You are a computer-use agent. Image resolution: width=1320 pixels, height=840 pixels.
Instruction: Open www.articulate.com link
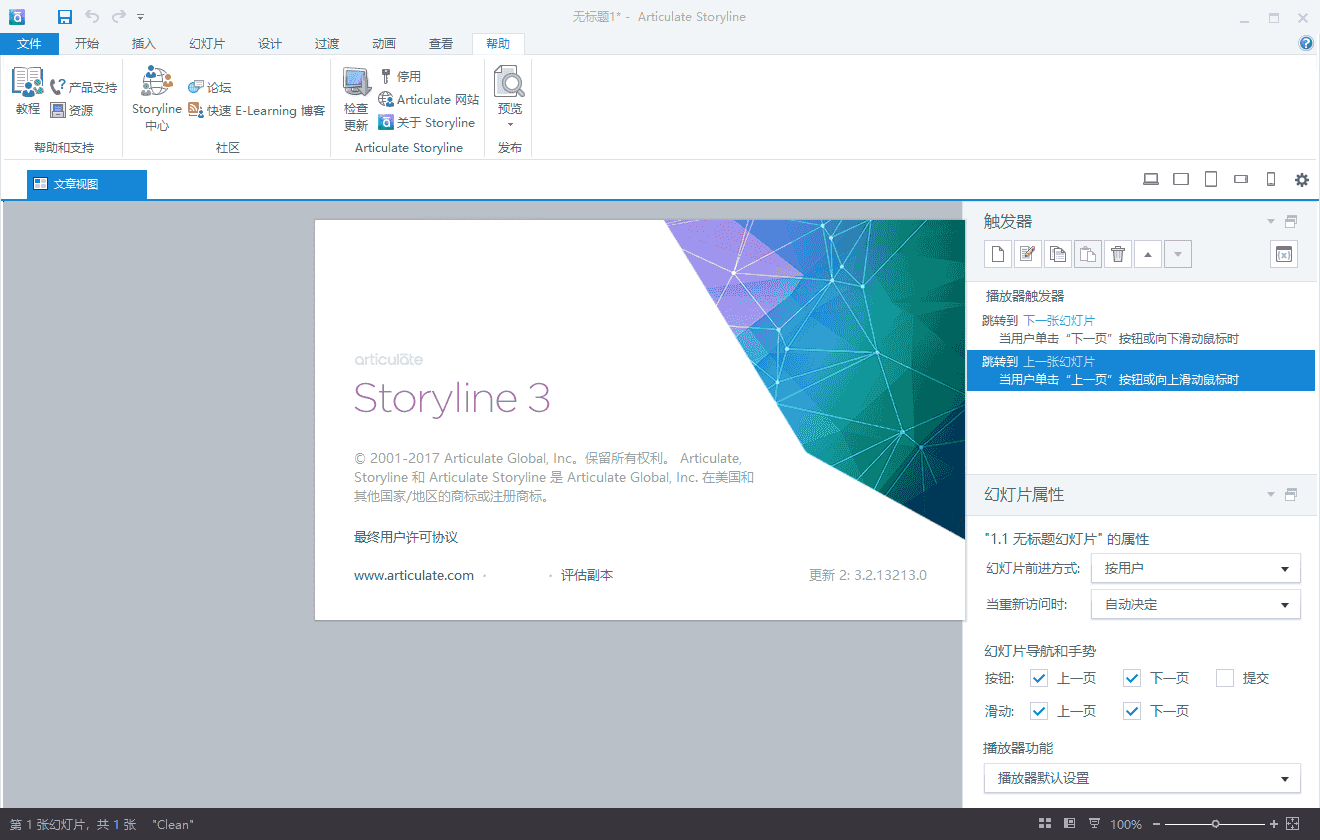pos(414,575)
